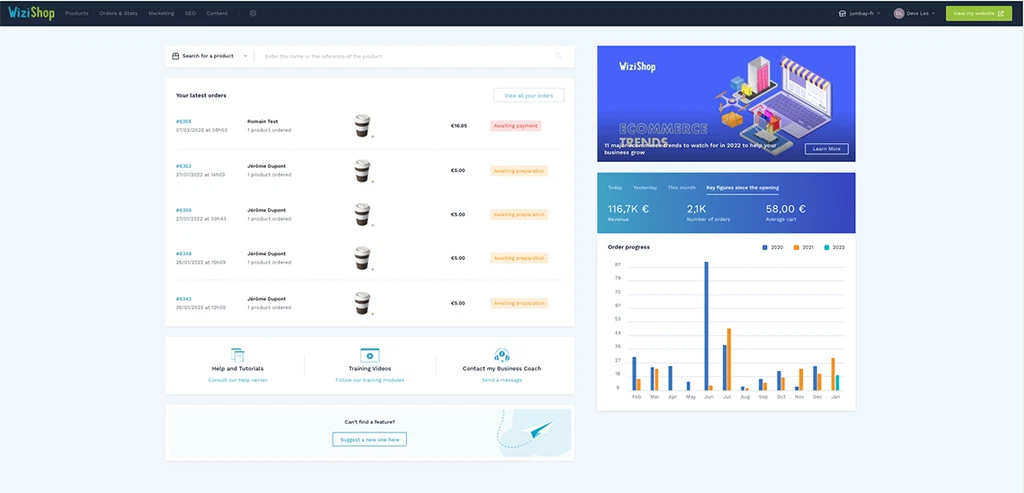The image size is (1024, 493).
Task: Click the 2,1K number of orders figure
Action: point(697,209)
